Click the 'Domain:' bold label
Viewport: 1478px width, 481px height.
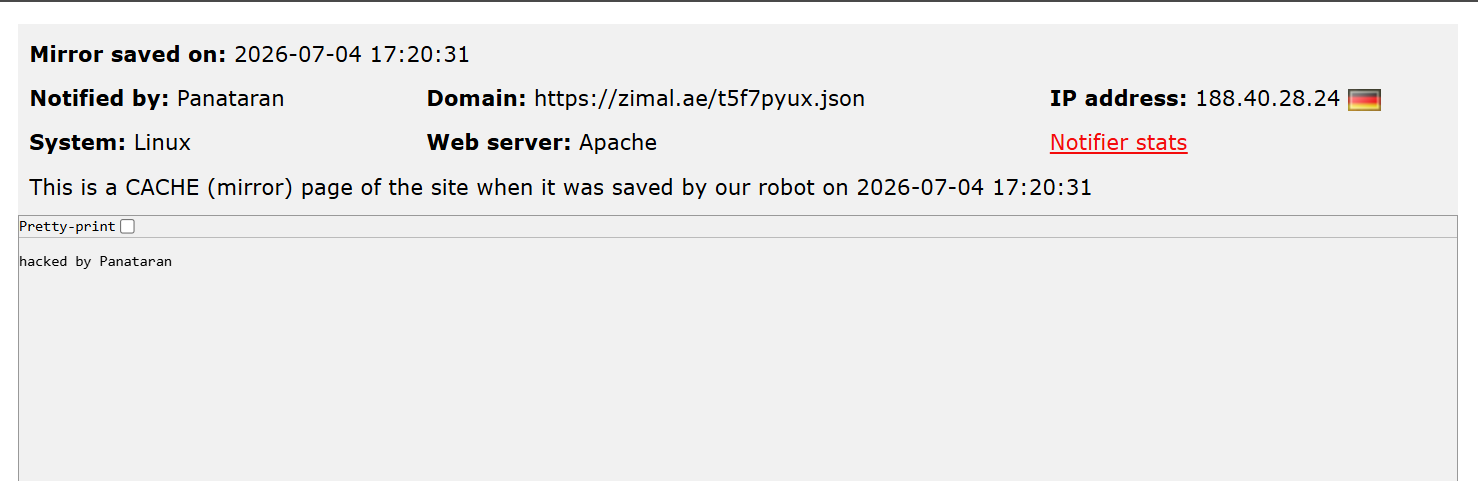point(477,99)
